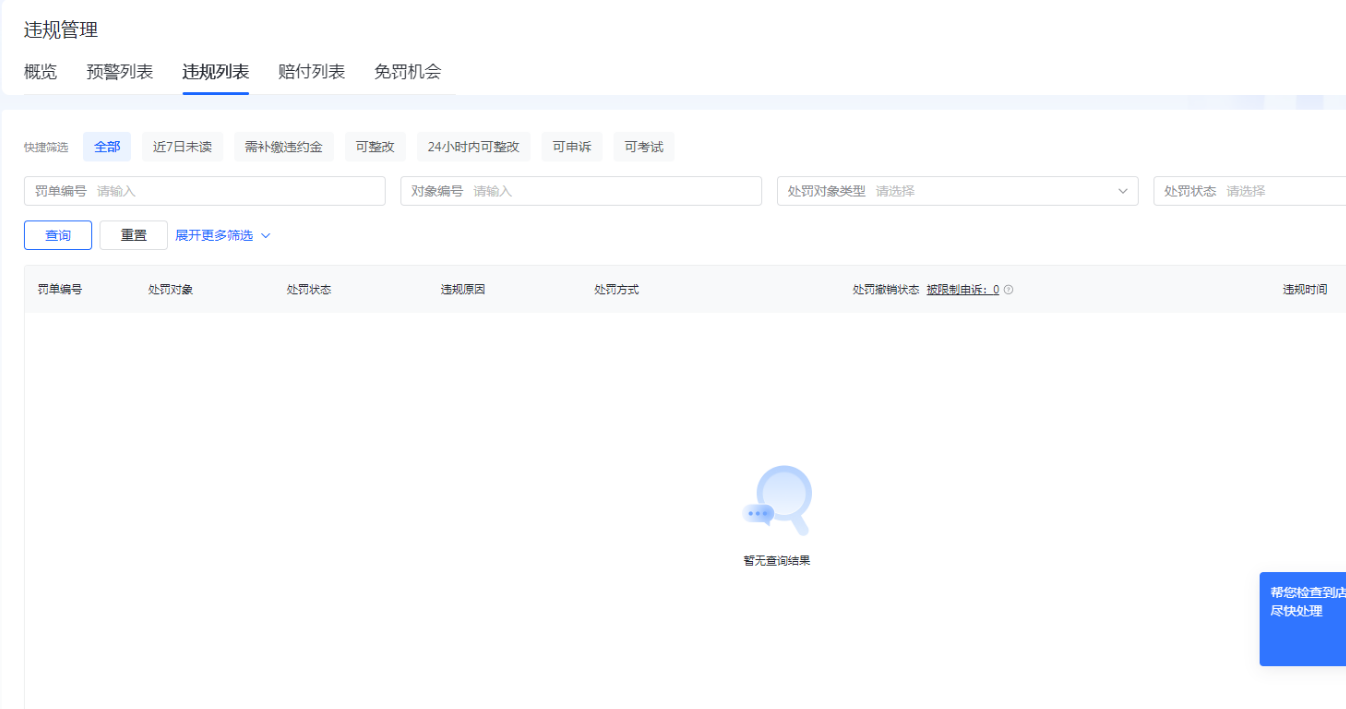
Task: Select the 全部 quick filter
Action: [107, 147]
